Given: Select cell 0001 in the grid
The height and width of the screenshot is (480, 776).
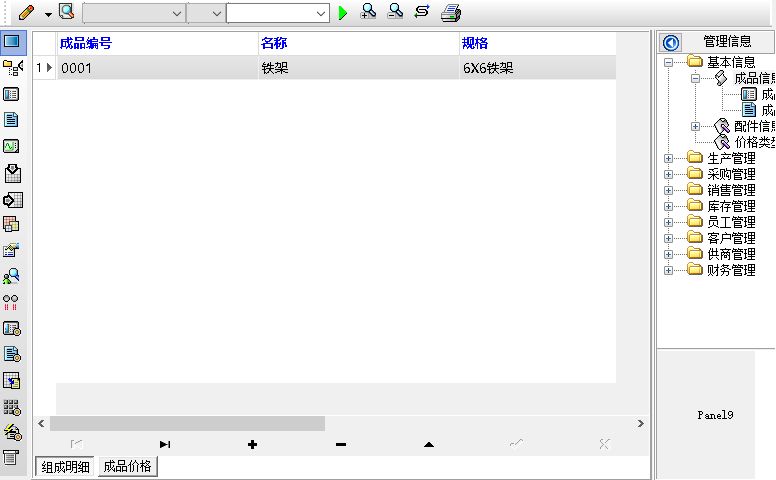Looking at the screenshot, I should (157, 68).
